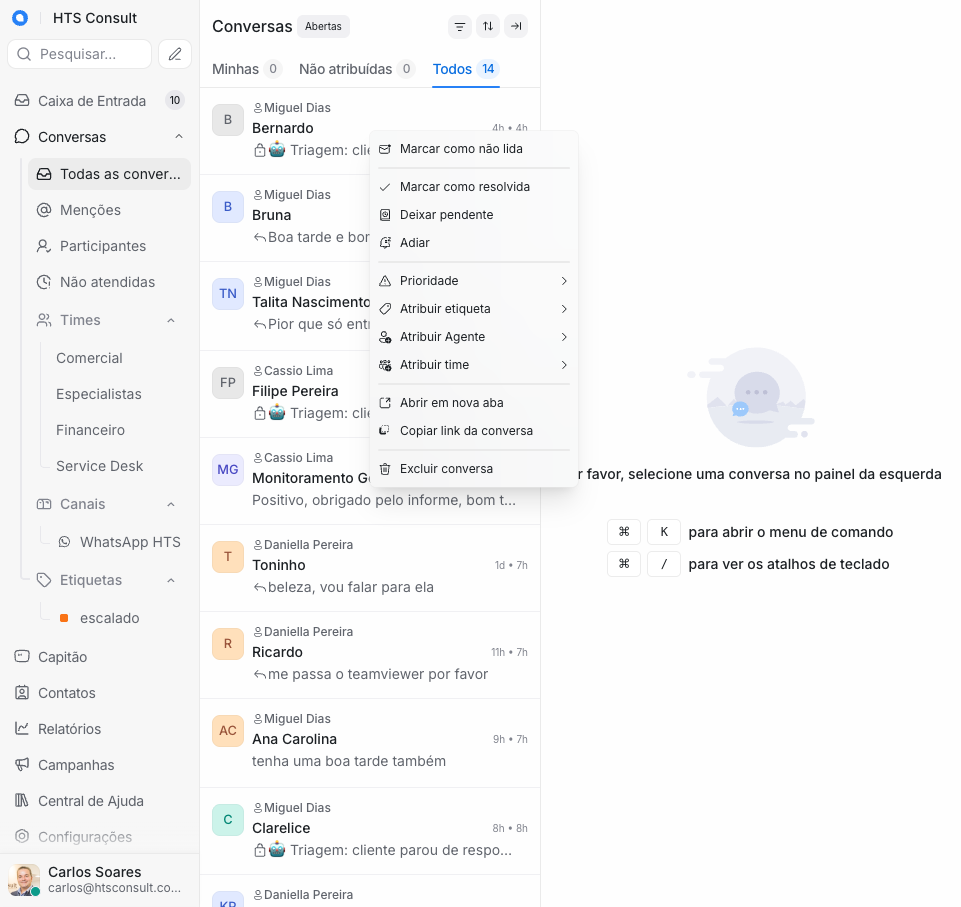Open the Comercial team
The image size is (961, 907).
click(x=89, y=358)
